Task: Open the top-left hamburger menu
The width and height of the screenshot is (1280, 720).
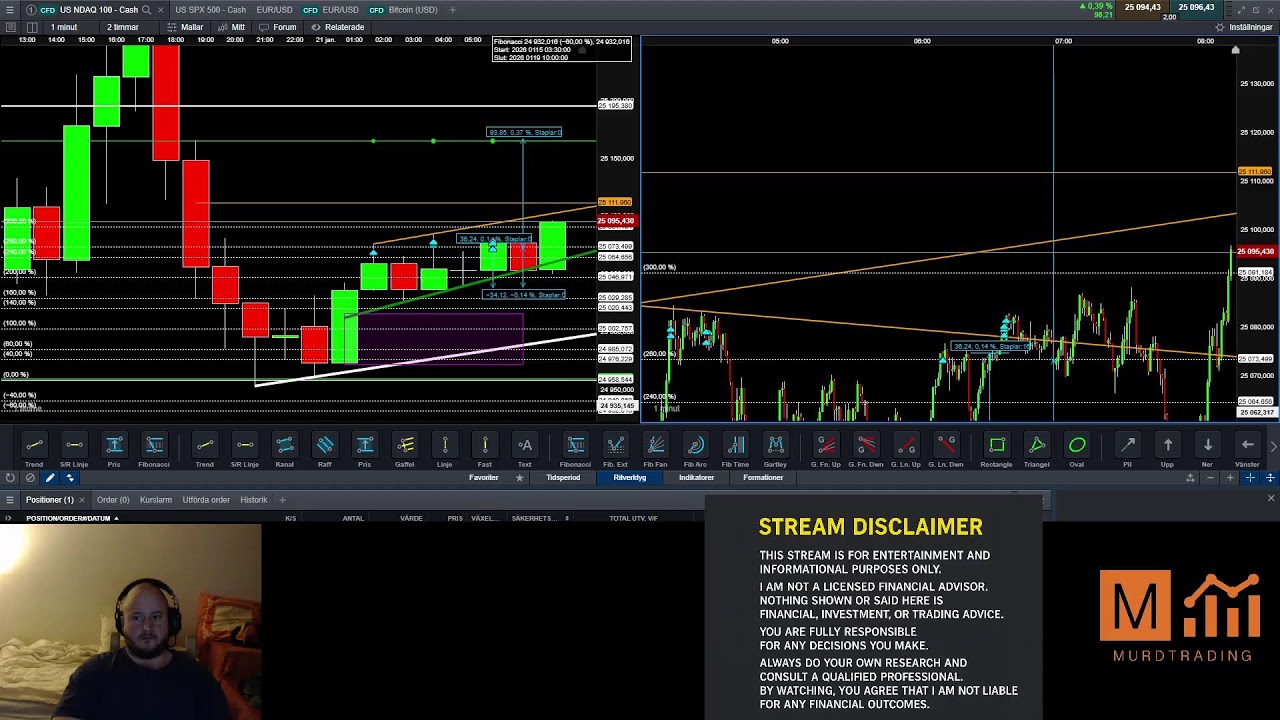Action: coord(8,10)
